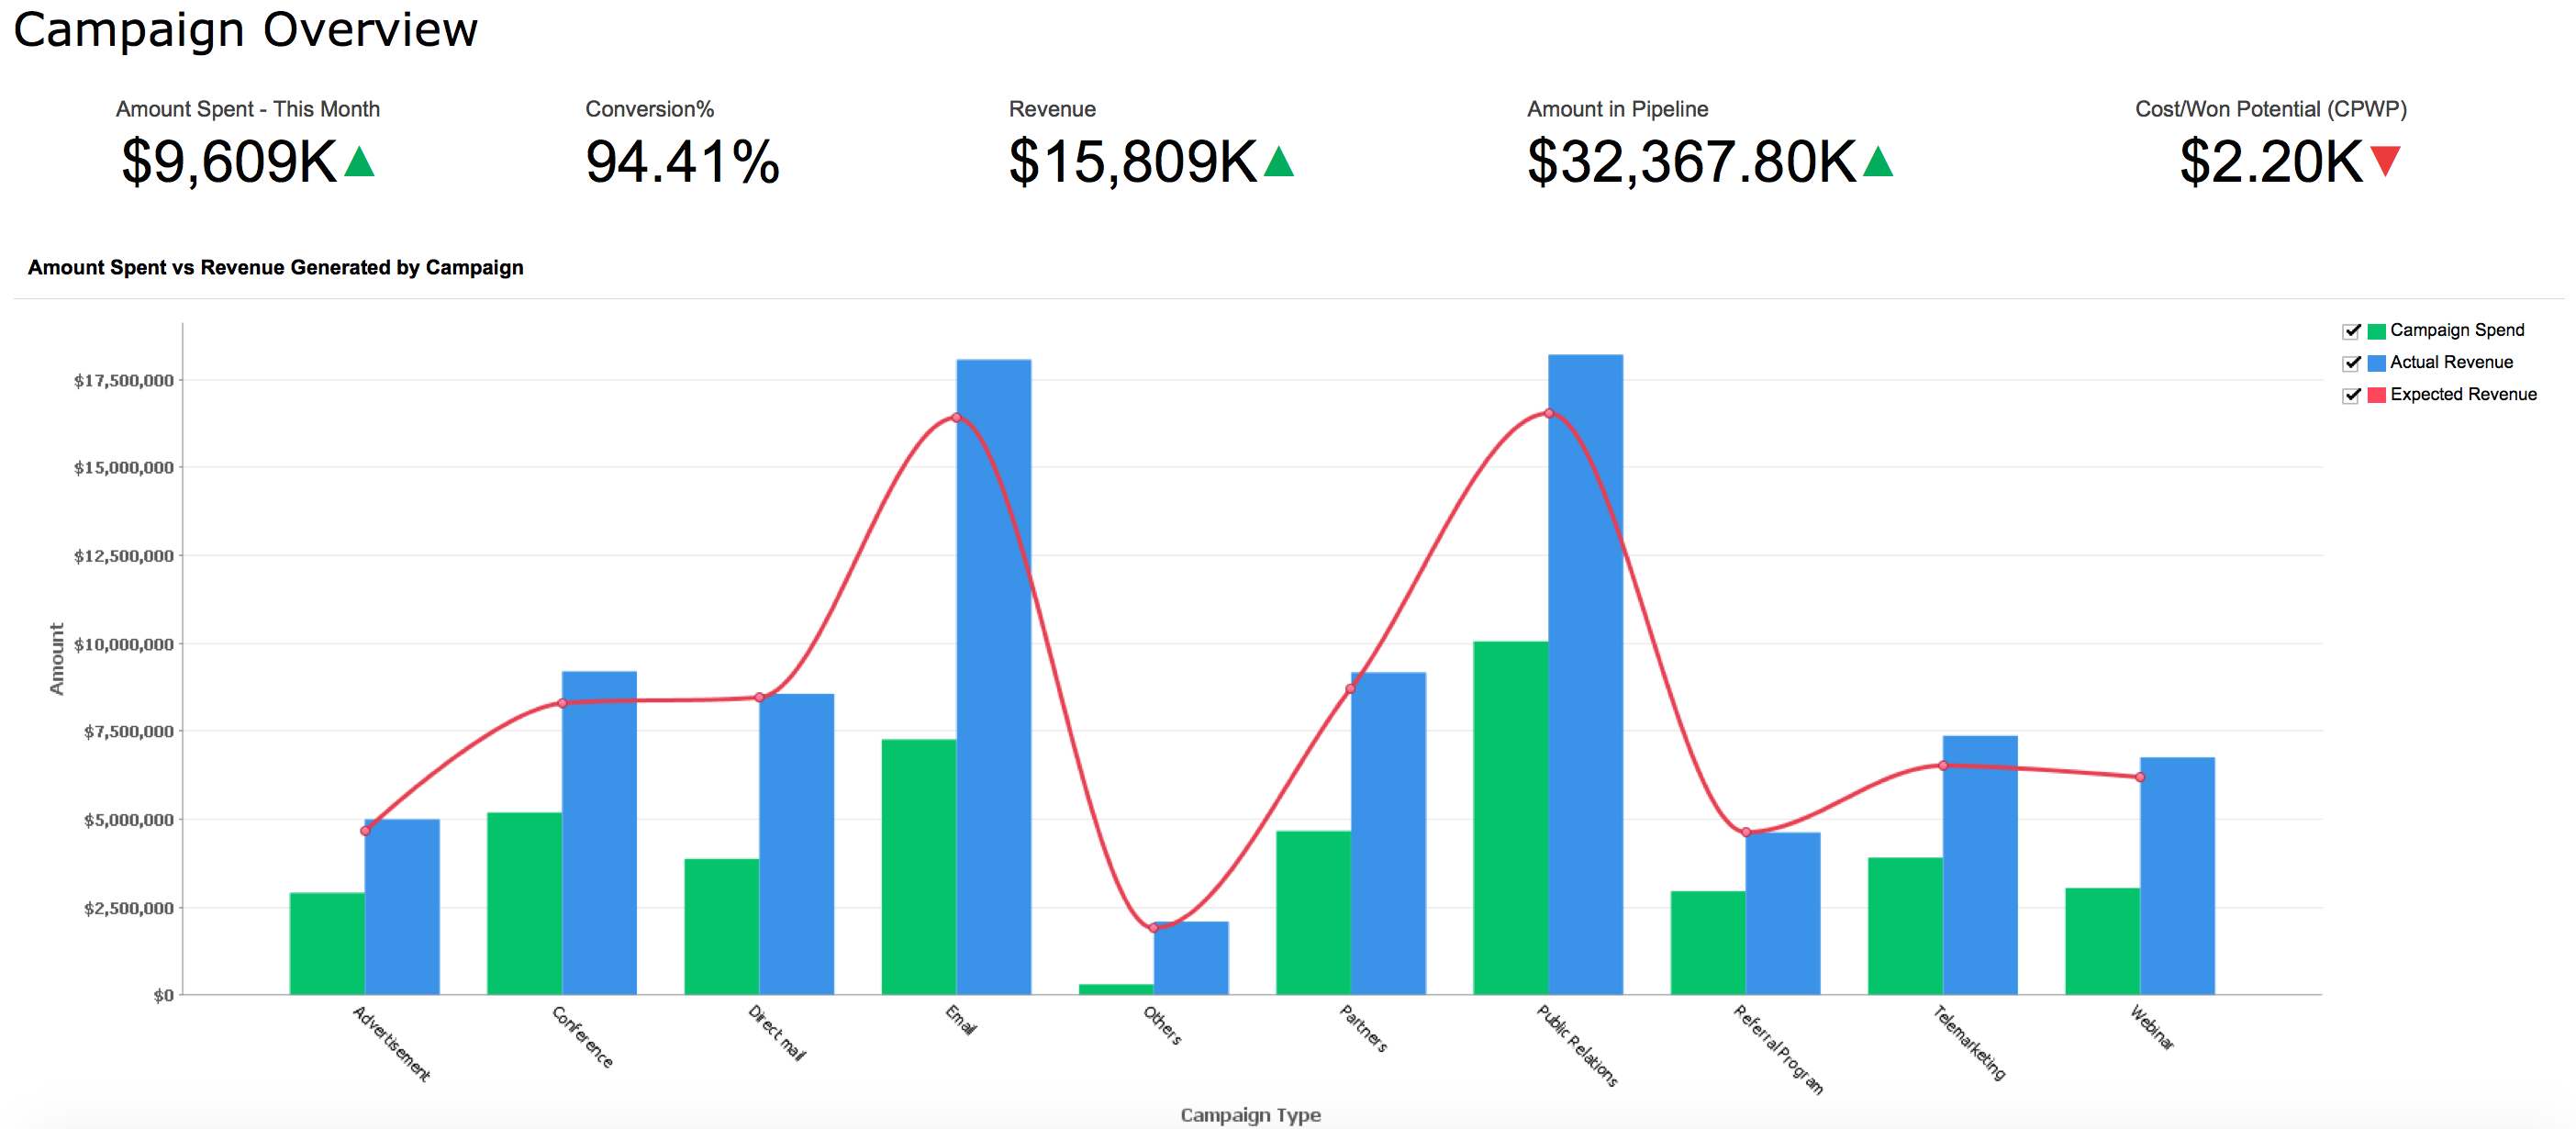Click the Webinar axis label

pyautogui.click(x=2151, y=1027)
